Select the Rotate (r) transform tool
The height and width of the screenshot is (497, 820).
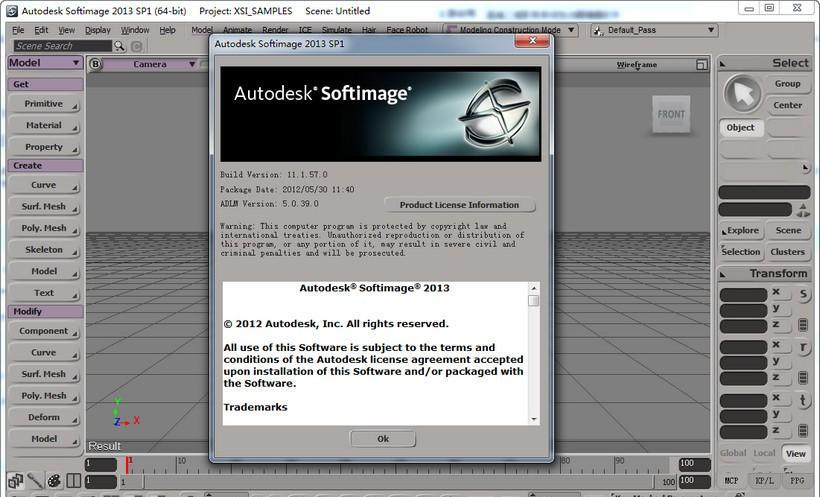tap(803, 347)
